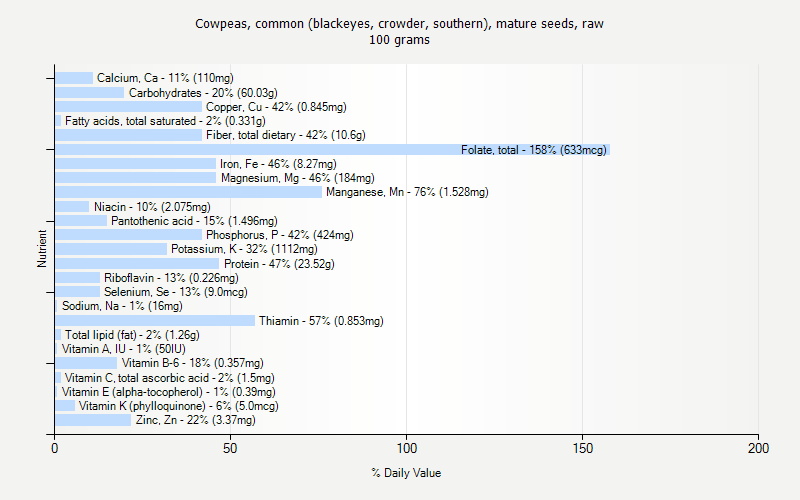Click the Thiamin - 57% (0.853mg) label
This screenshot has width=800, height=500.
[321, 321]
